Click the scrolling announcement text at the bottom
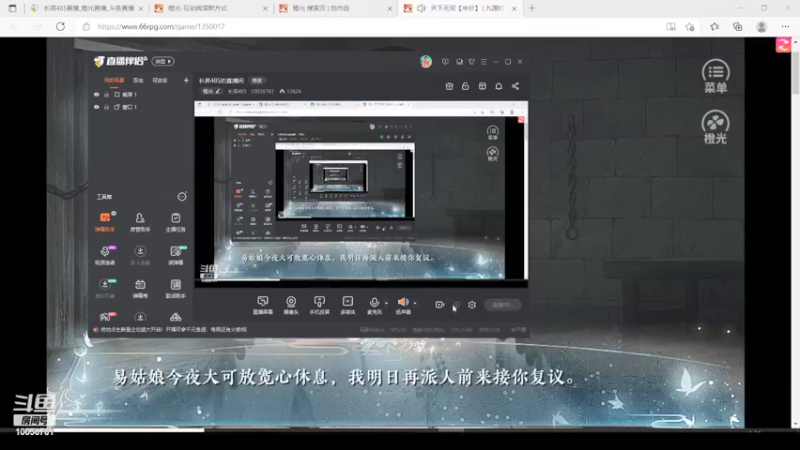The width and height of the screenshot is (800, 450). [x=173, y=330]
